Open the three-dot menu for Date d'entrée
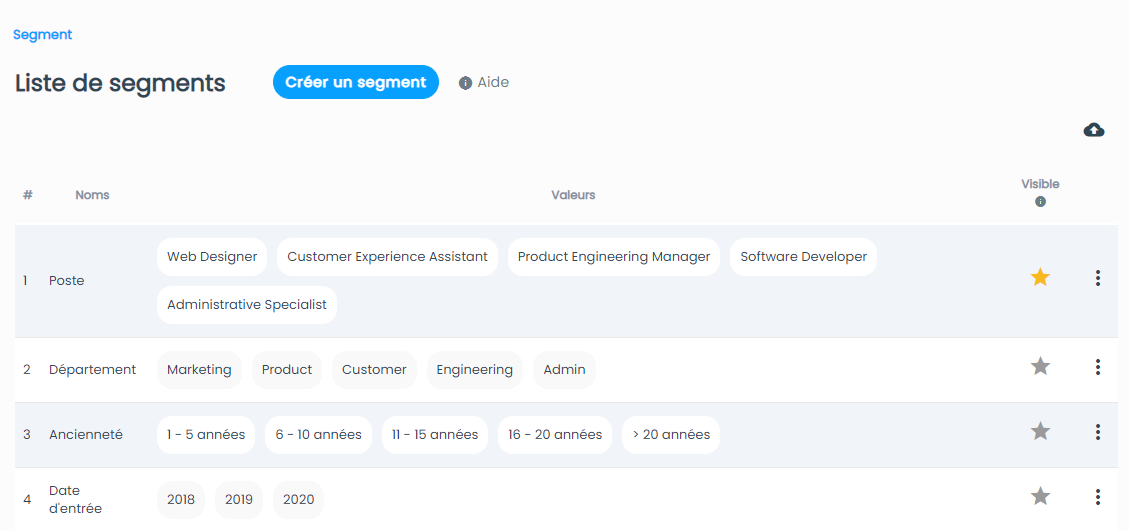The image size is (1129, 531). 1097,497
